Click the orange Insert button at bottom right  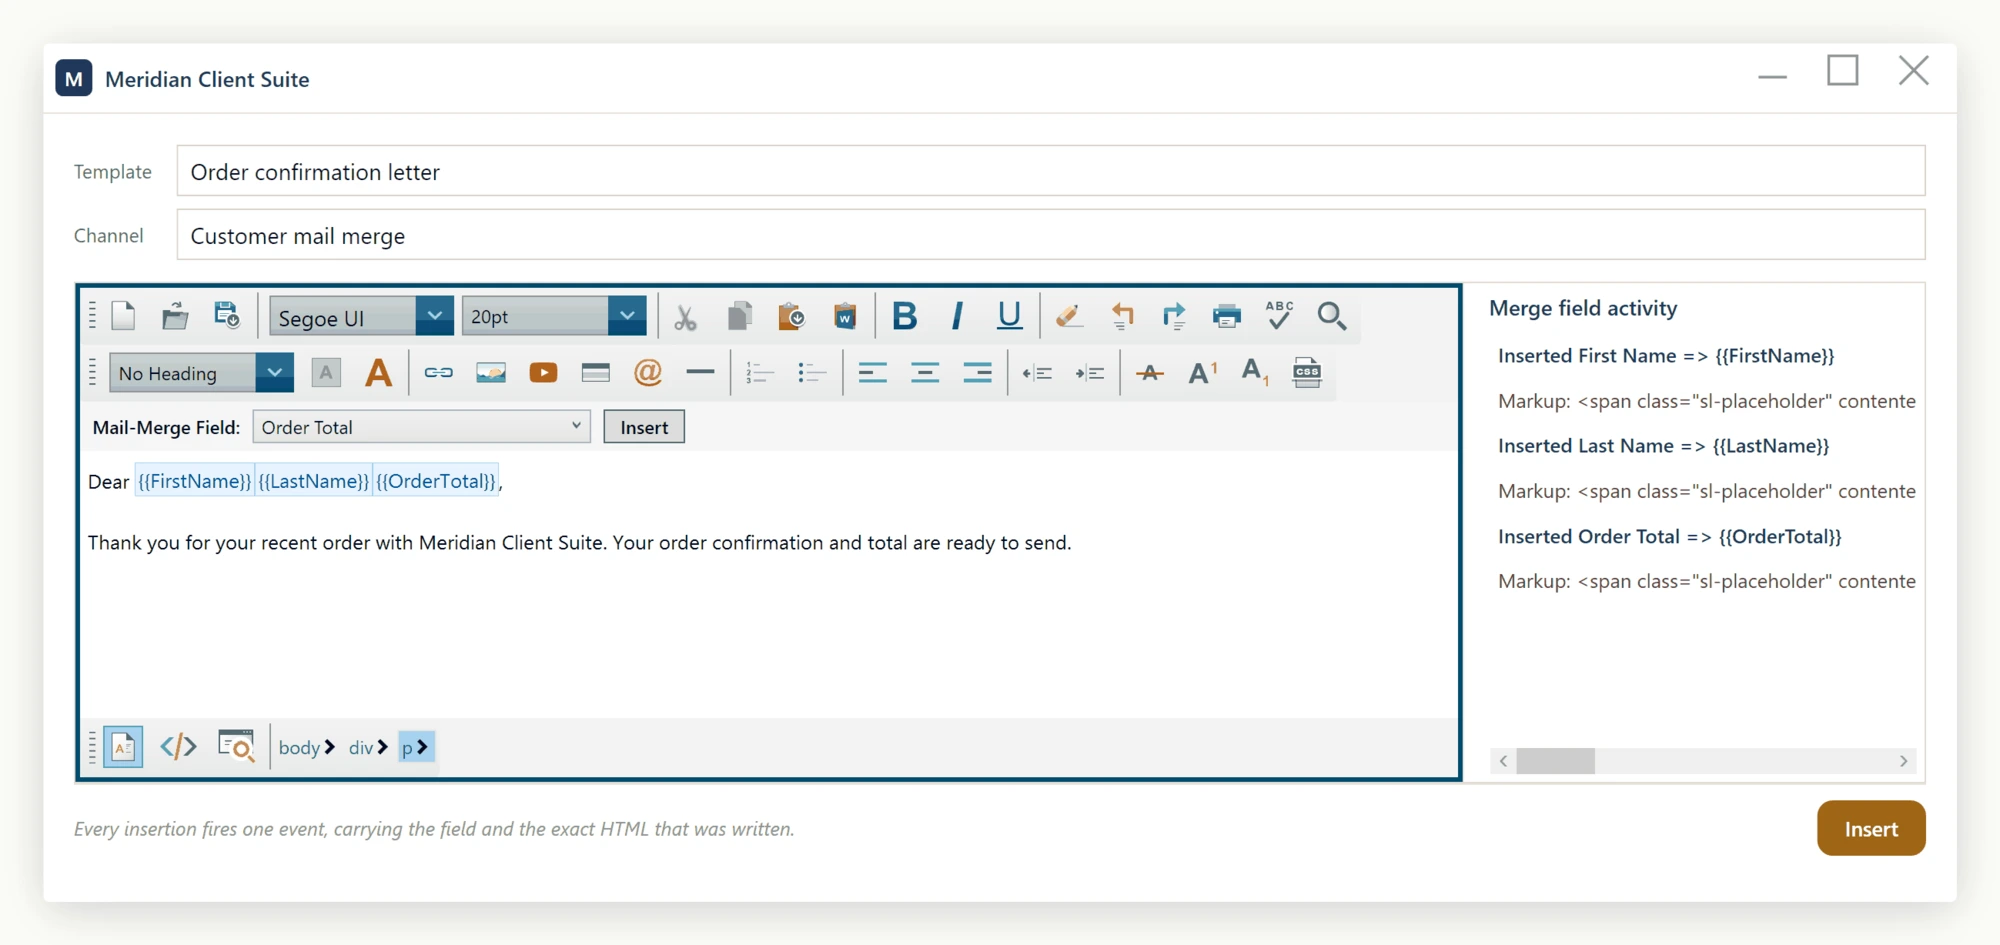(x=1871, y=828)
